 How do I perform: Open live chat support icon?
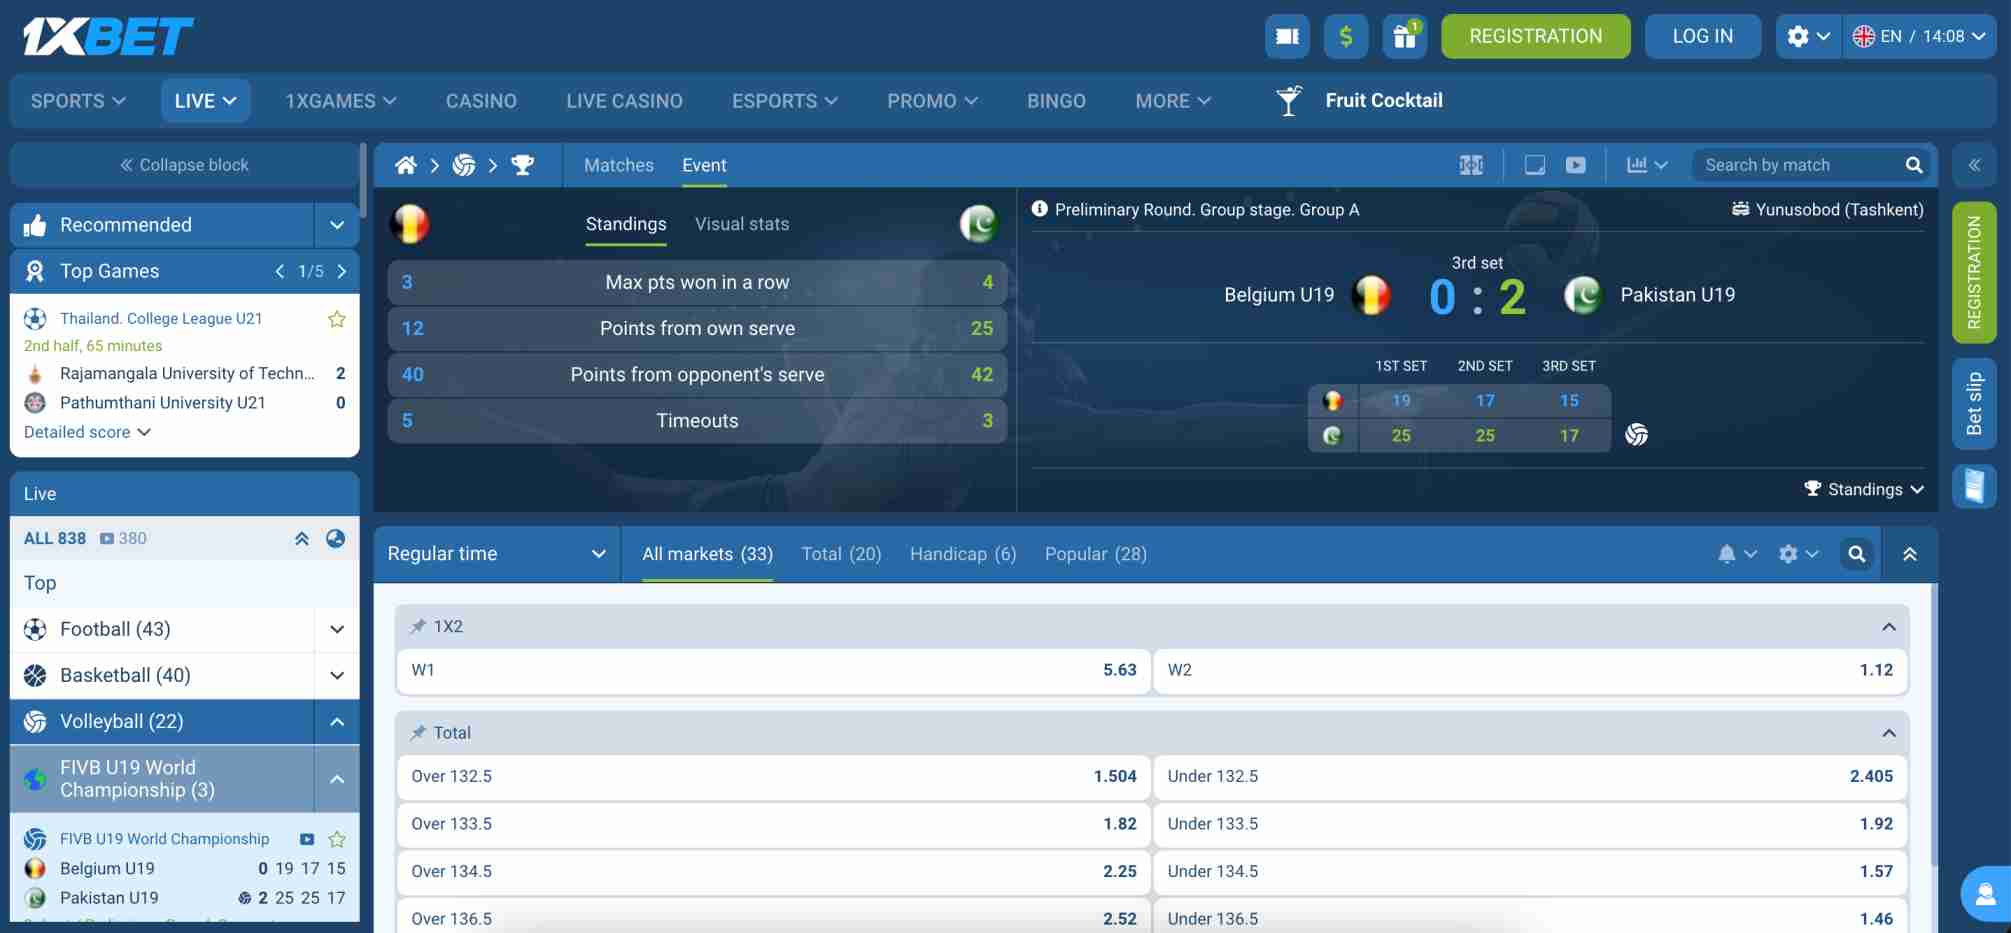[x=1985, y=893]
